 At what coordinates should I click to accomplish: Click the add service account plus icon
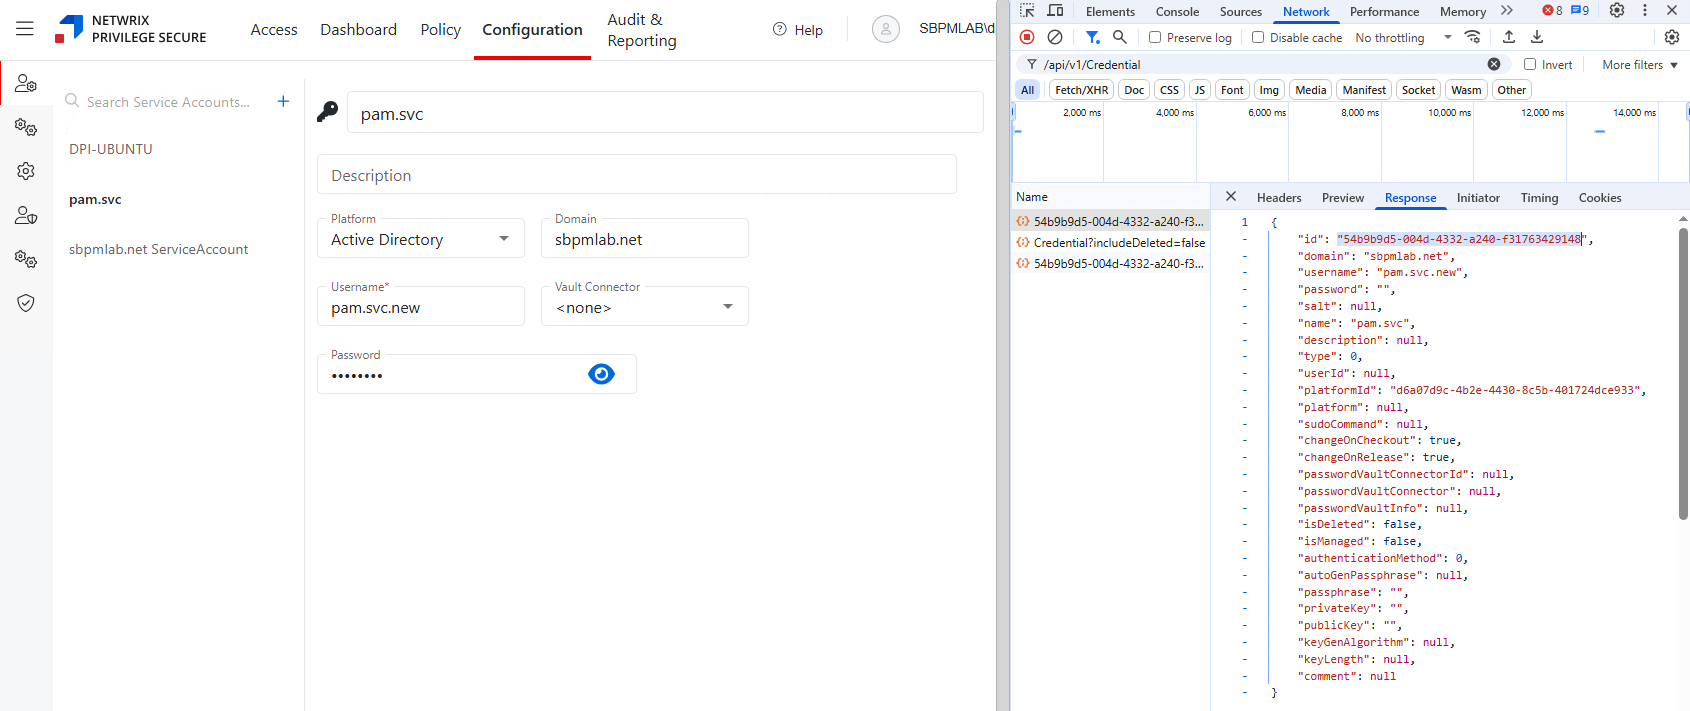(x=283, y=101)
